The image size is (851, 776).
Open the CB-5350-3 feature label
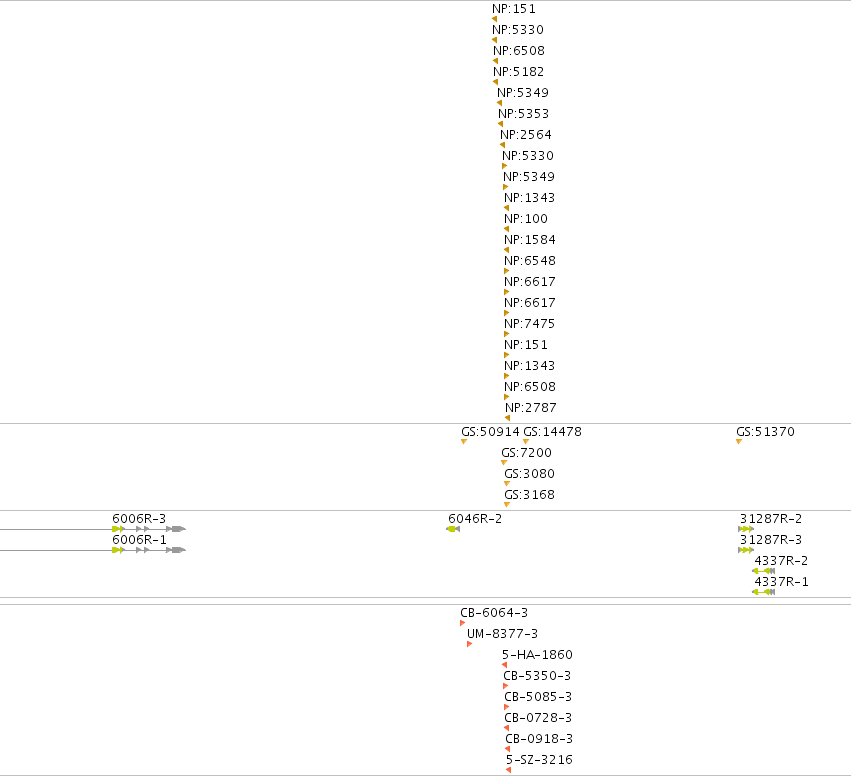537,676
